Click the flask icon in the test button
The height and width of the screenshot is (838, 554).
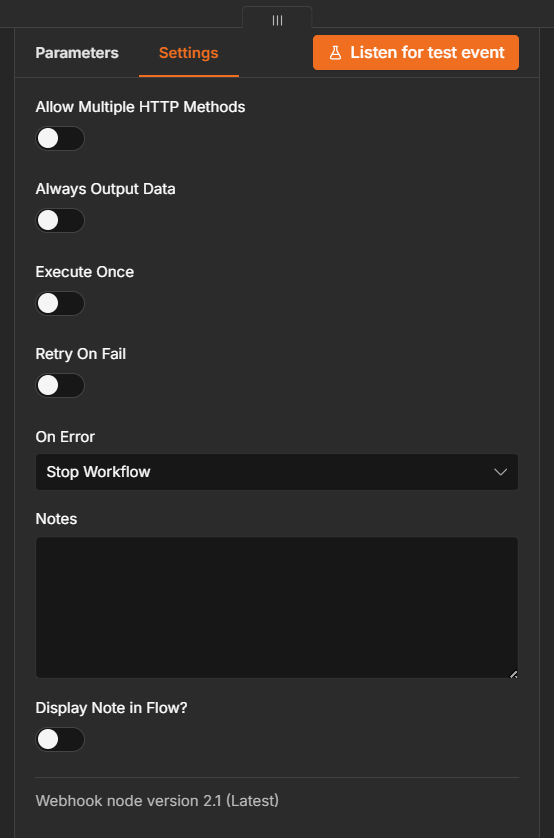coord(335,52)
